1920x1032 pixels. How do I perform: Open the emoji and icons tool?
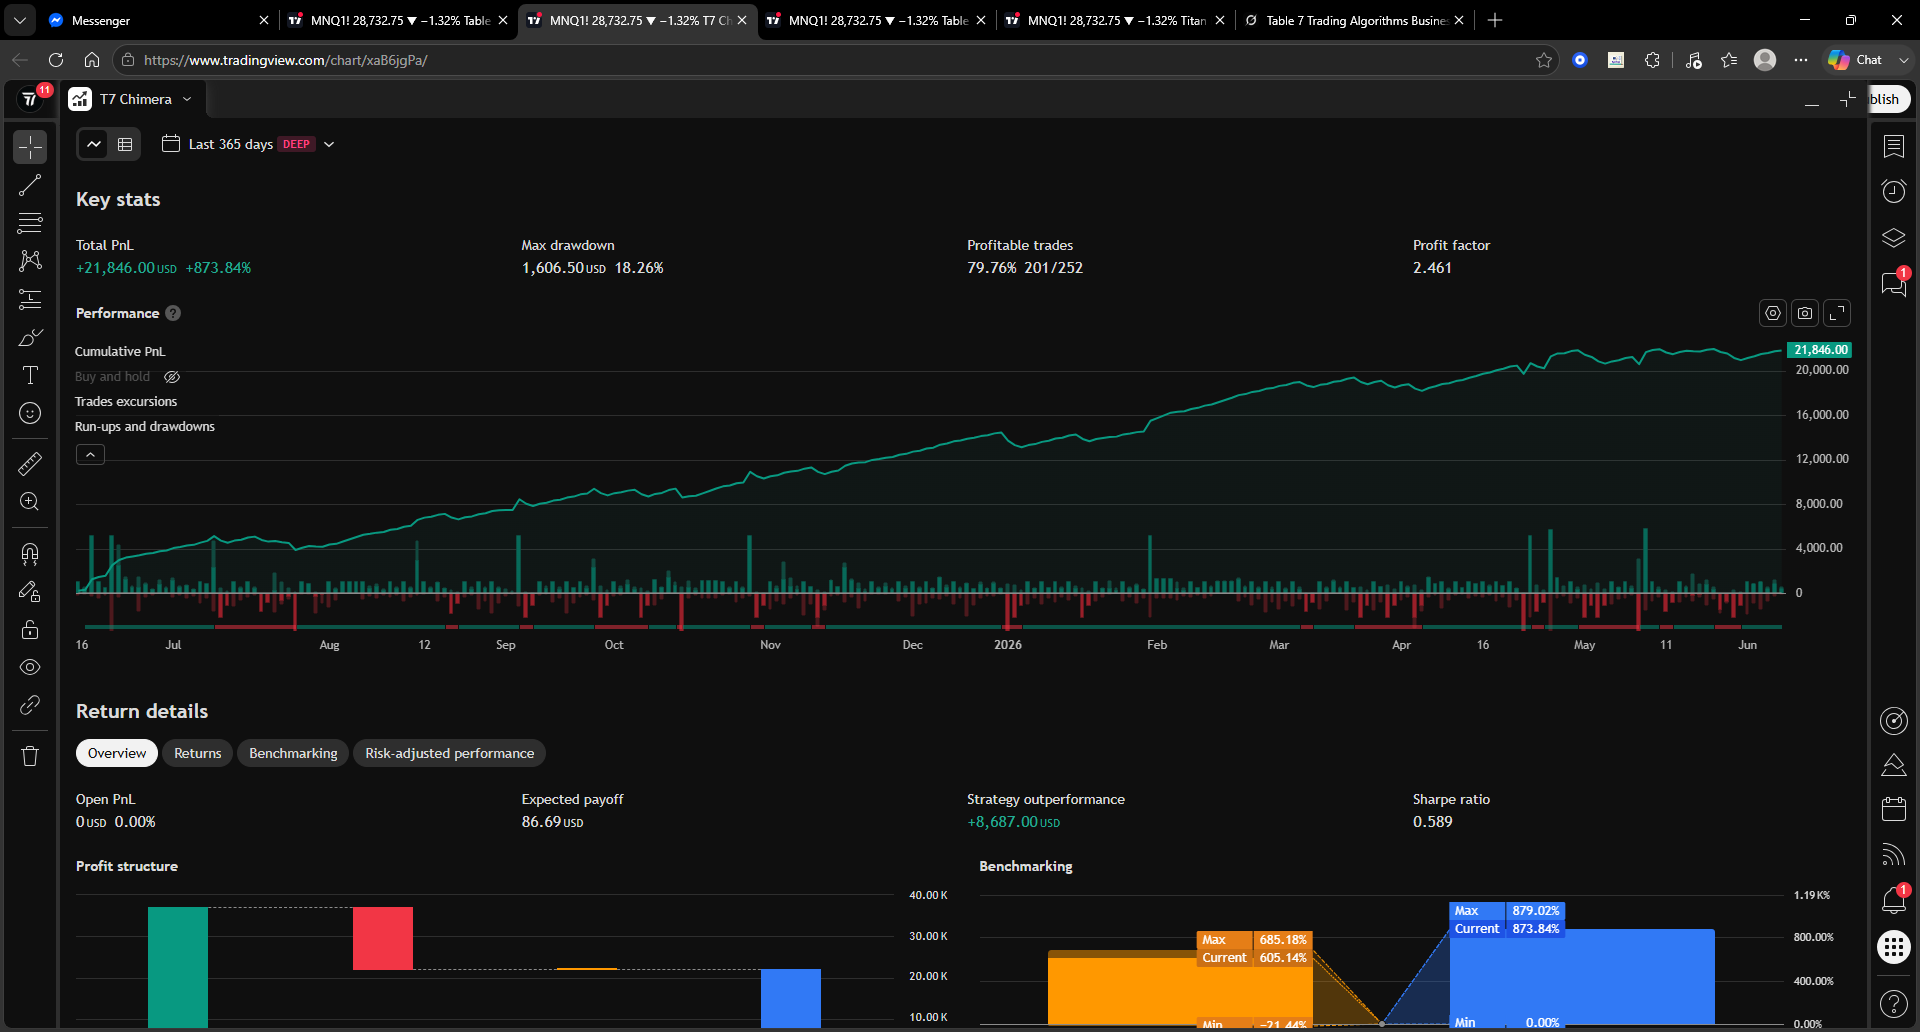click(30, 413)
